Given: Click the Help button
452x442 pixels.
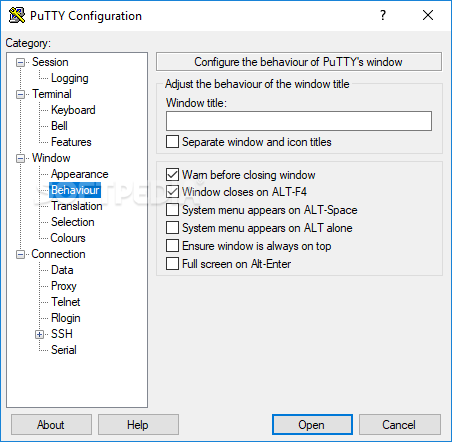Looking at the screenshot, I should 138,425.
